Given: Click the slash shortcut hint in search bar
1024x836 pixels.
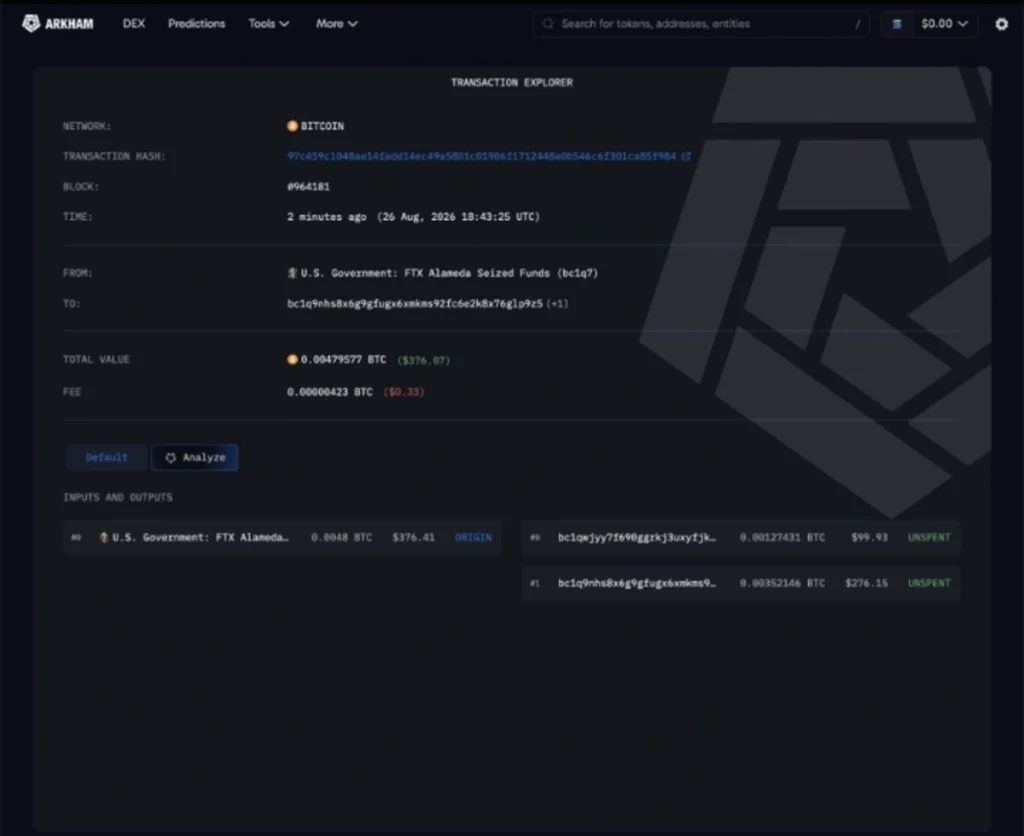Looking at the screenshot, I should 857,24.
